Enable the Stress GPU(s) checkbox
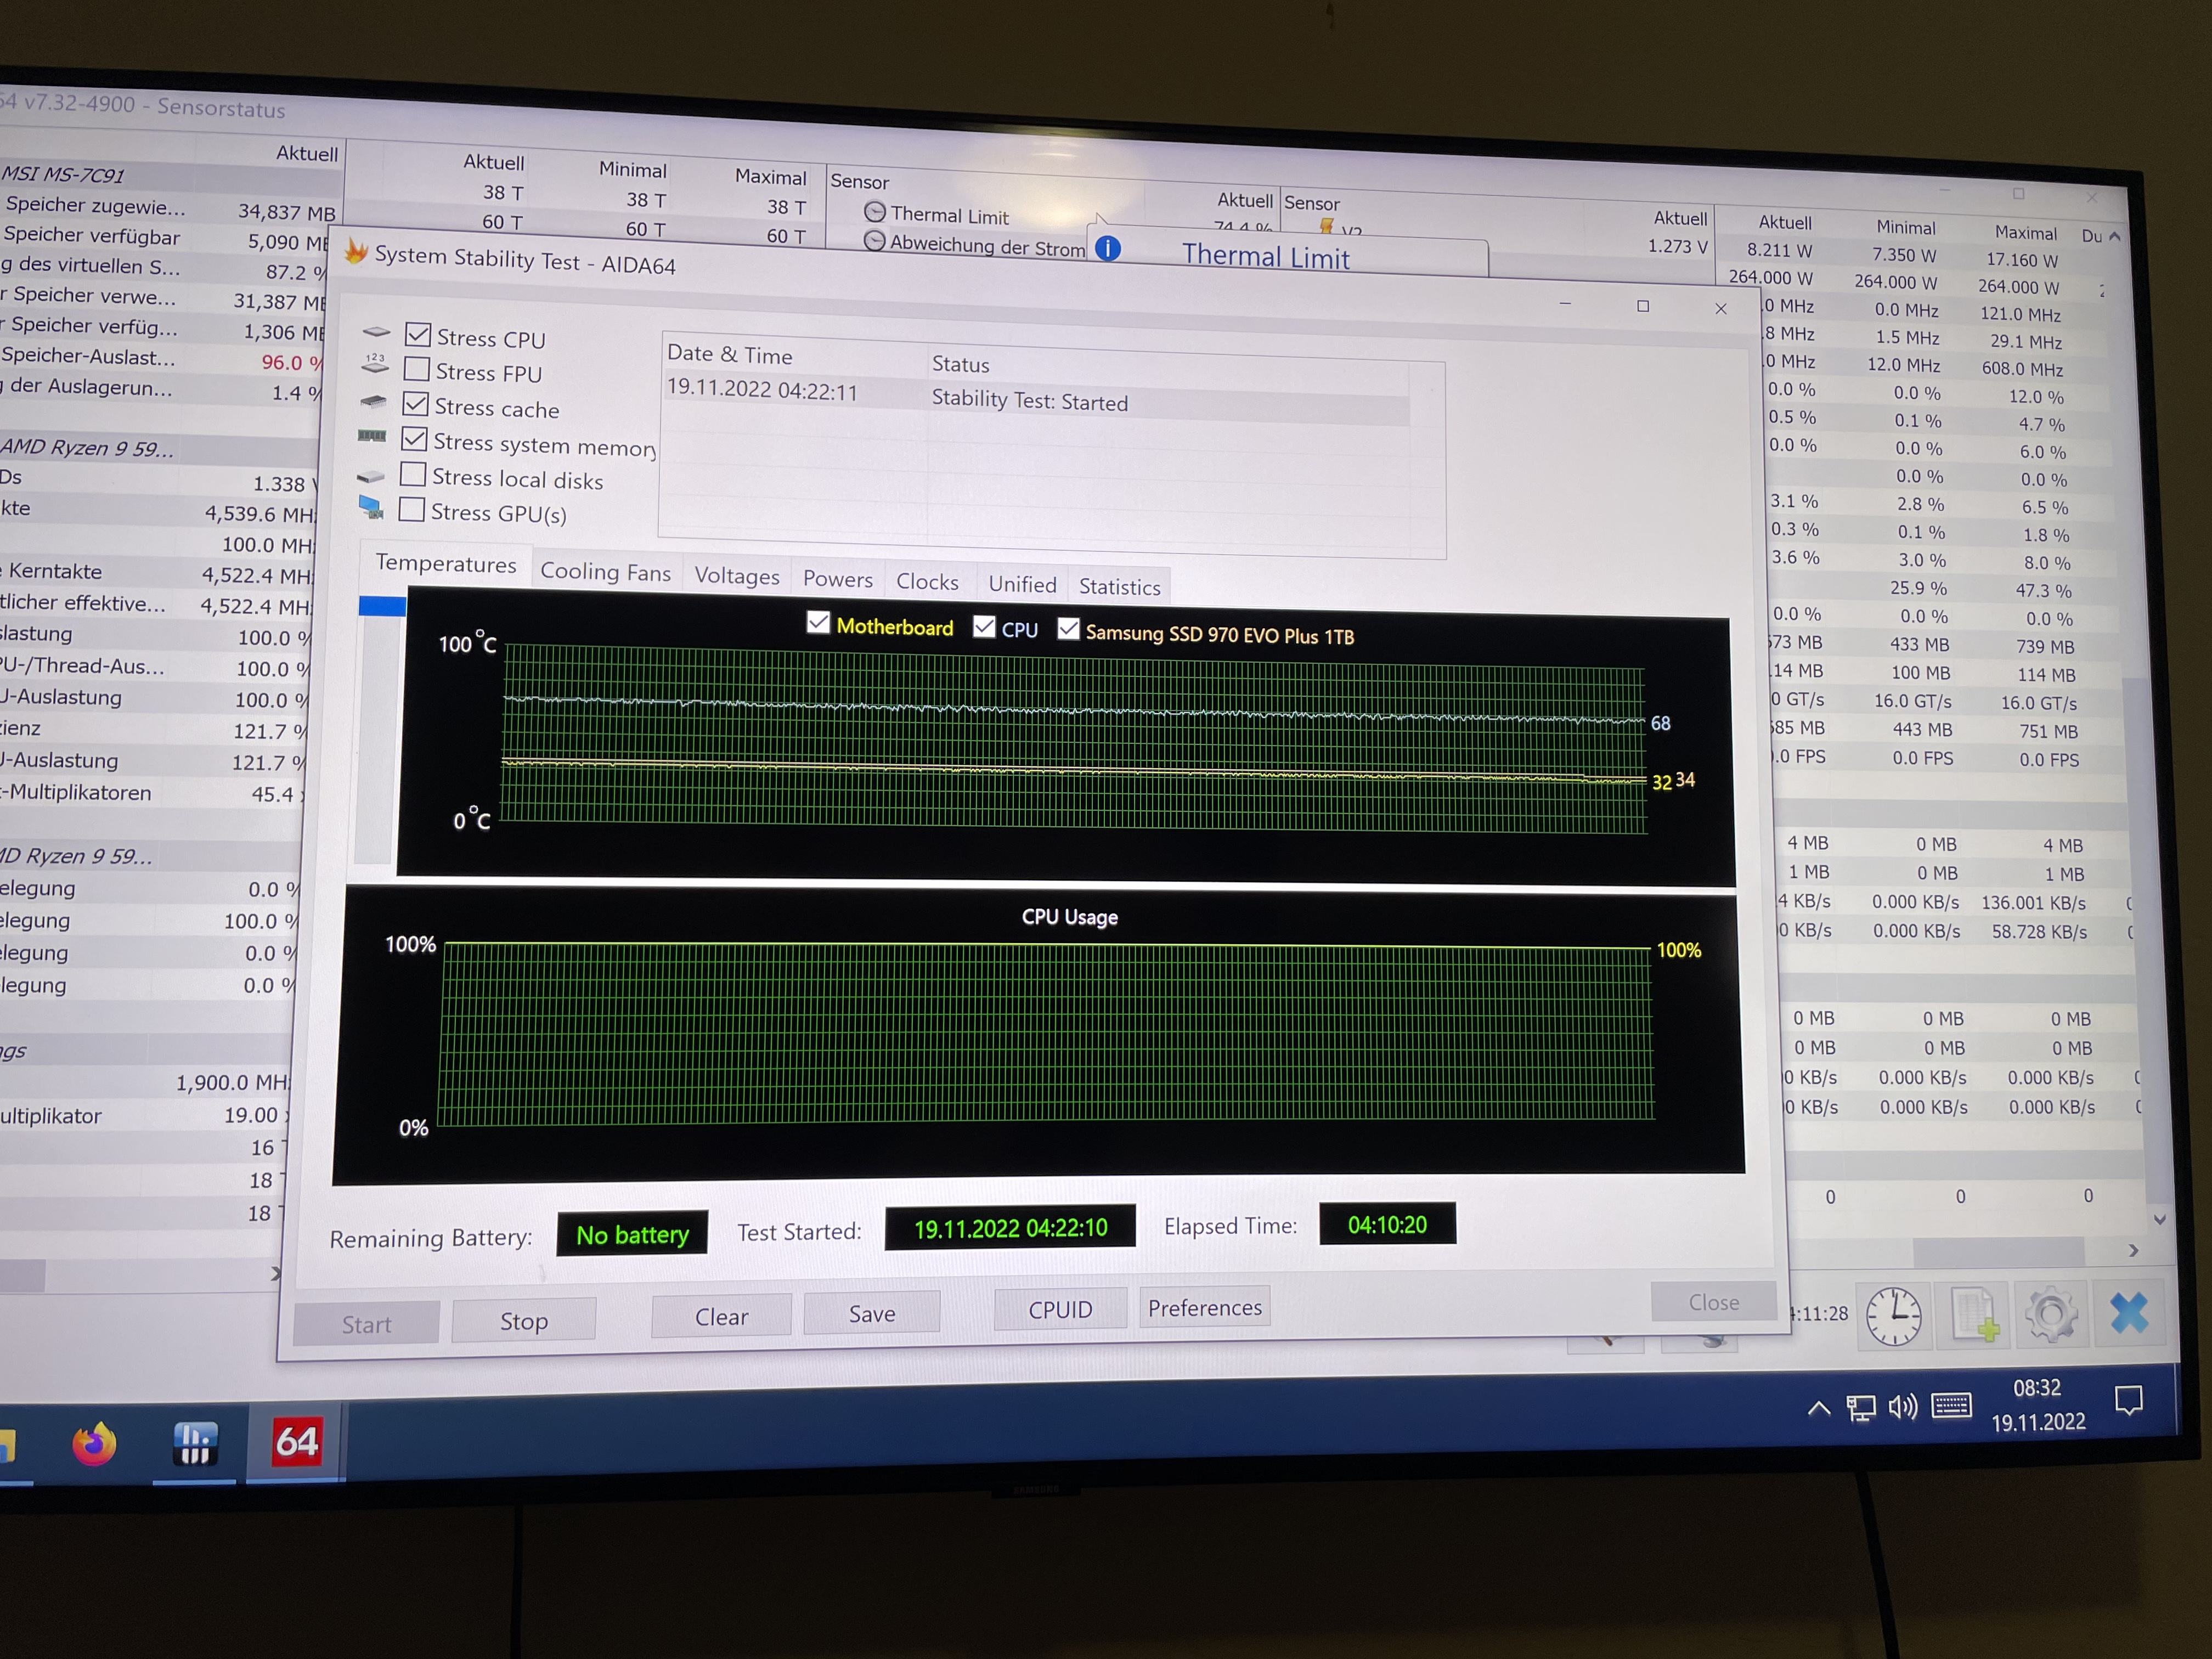The width and height of the screenshot is (2212, 1659). pyautogui.click(x=412, y=510)
